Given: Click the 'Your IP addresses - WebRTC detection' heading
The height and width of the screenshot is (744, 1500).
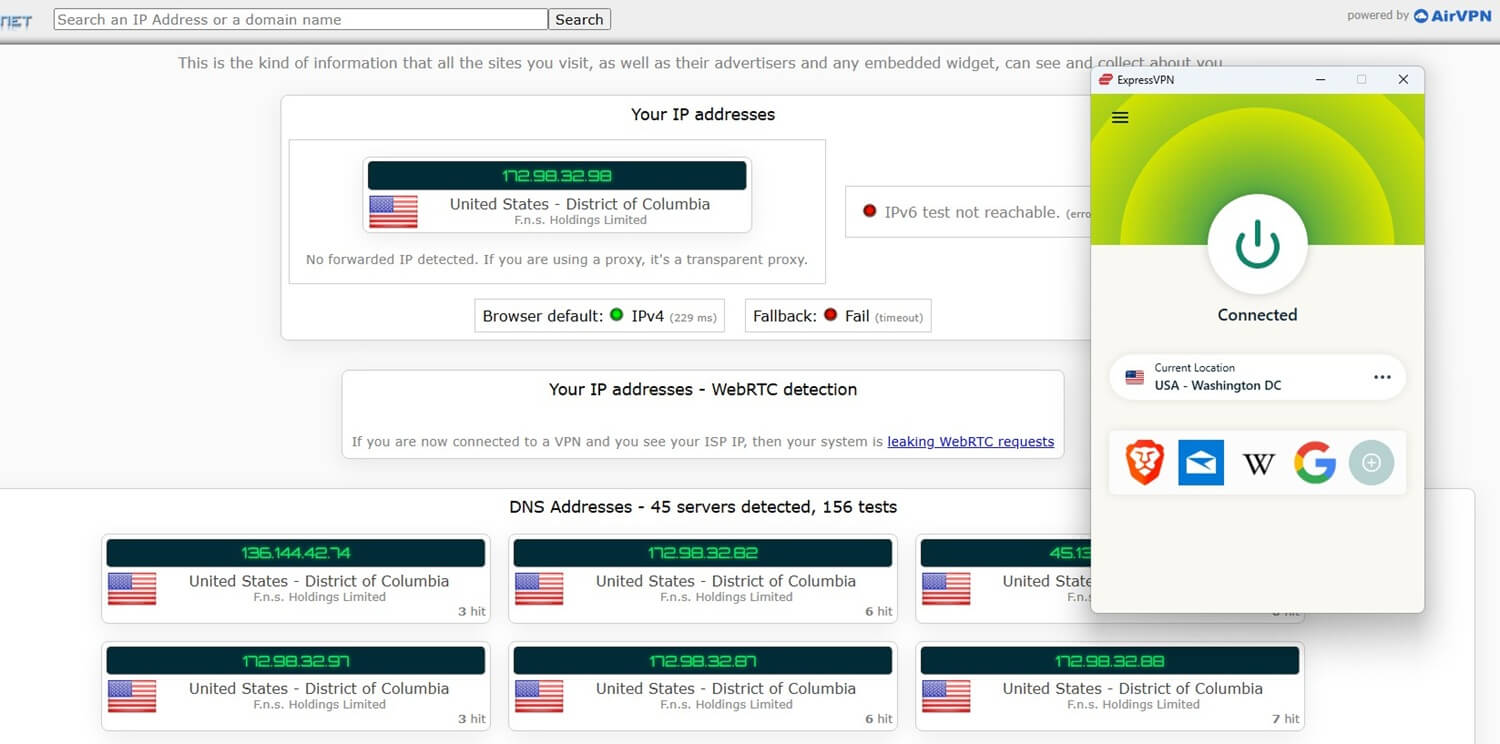Looking at the screenshot, I should pos(703,389).
